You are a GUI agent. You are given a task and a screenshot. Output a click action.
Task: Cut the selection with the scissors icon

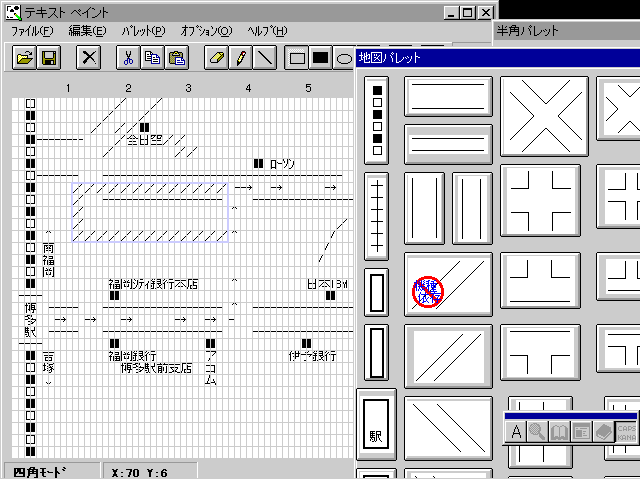tap(128, 58)
